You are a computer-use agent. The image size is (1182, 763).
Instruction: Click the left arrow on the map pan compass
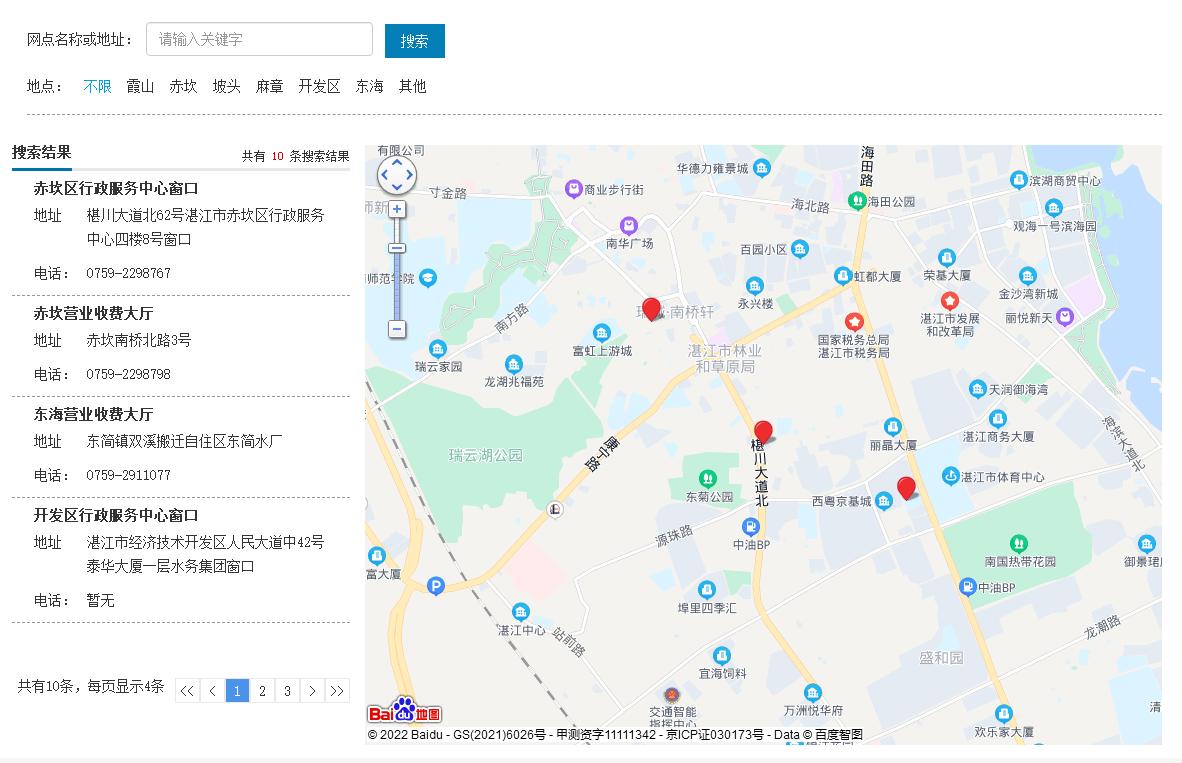(384, 175)
